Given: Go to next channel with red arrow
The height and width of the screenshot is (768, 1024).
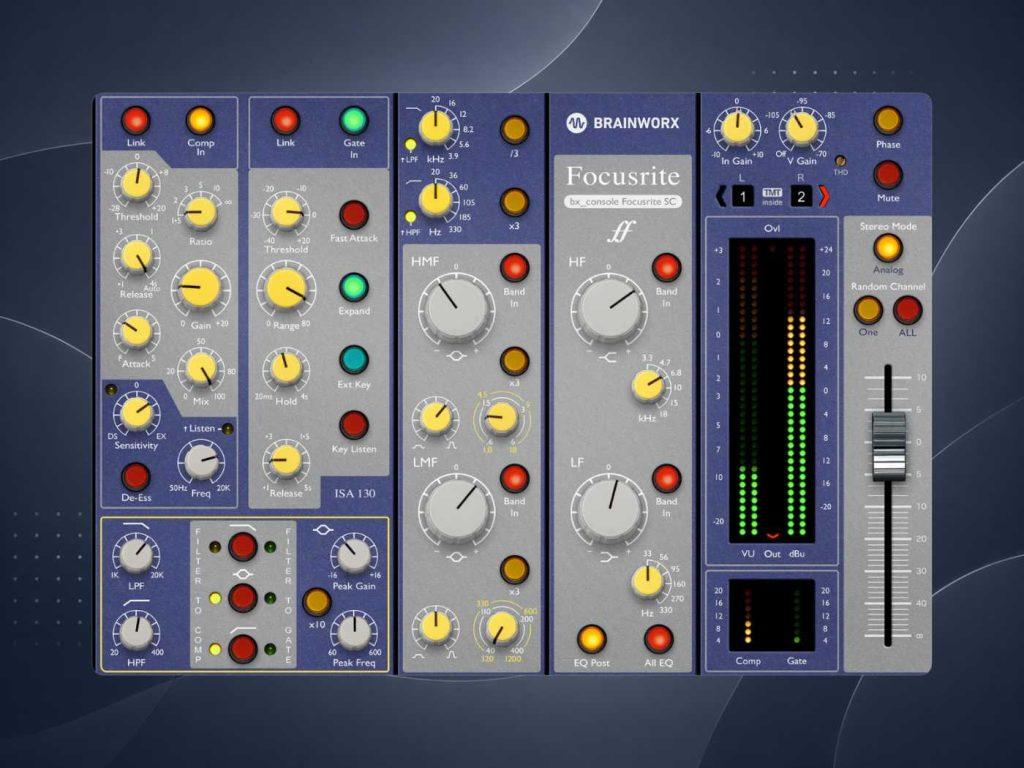Looking at the screenshot, I should click(823, 196).
